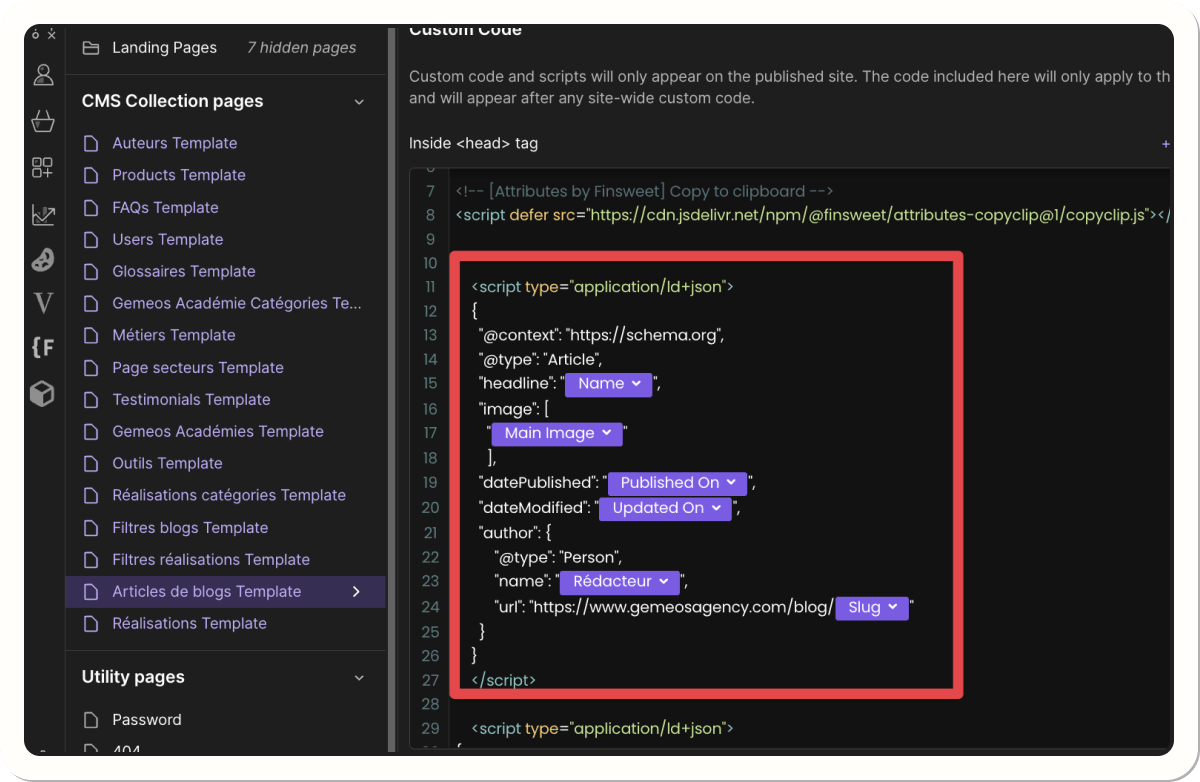1200x782 pixels.
Task: Open the Gemeos Académies Template page
Action: (x=218, y=431)
